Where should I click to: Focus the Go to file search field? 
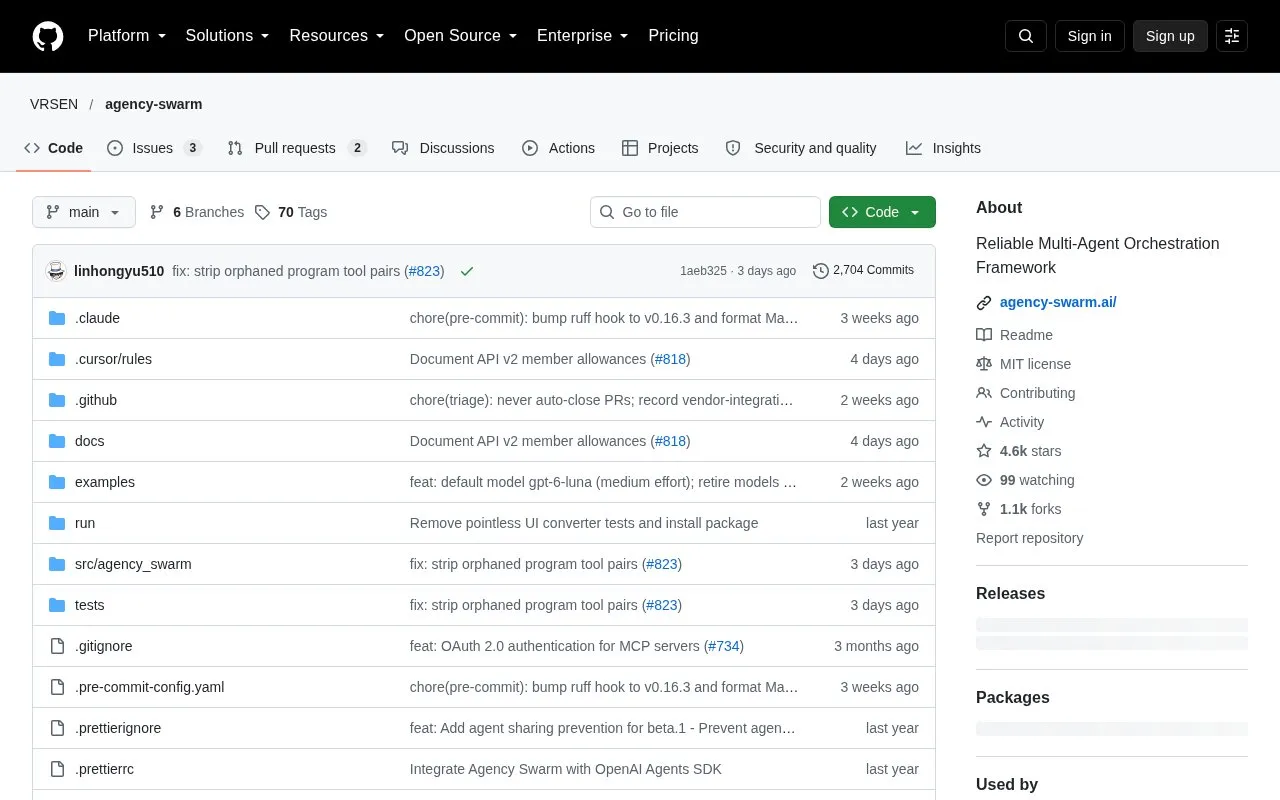coord(705,212)
